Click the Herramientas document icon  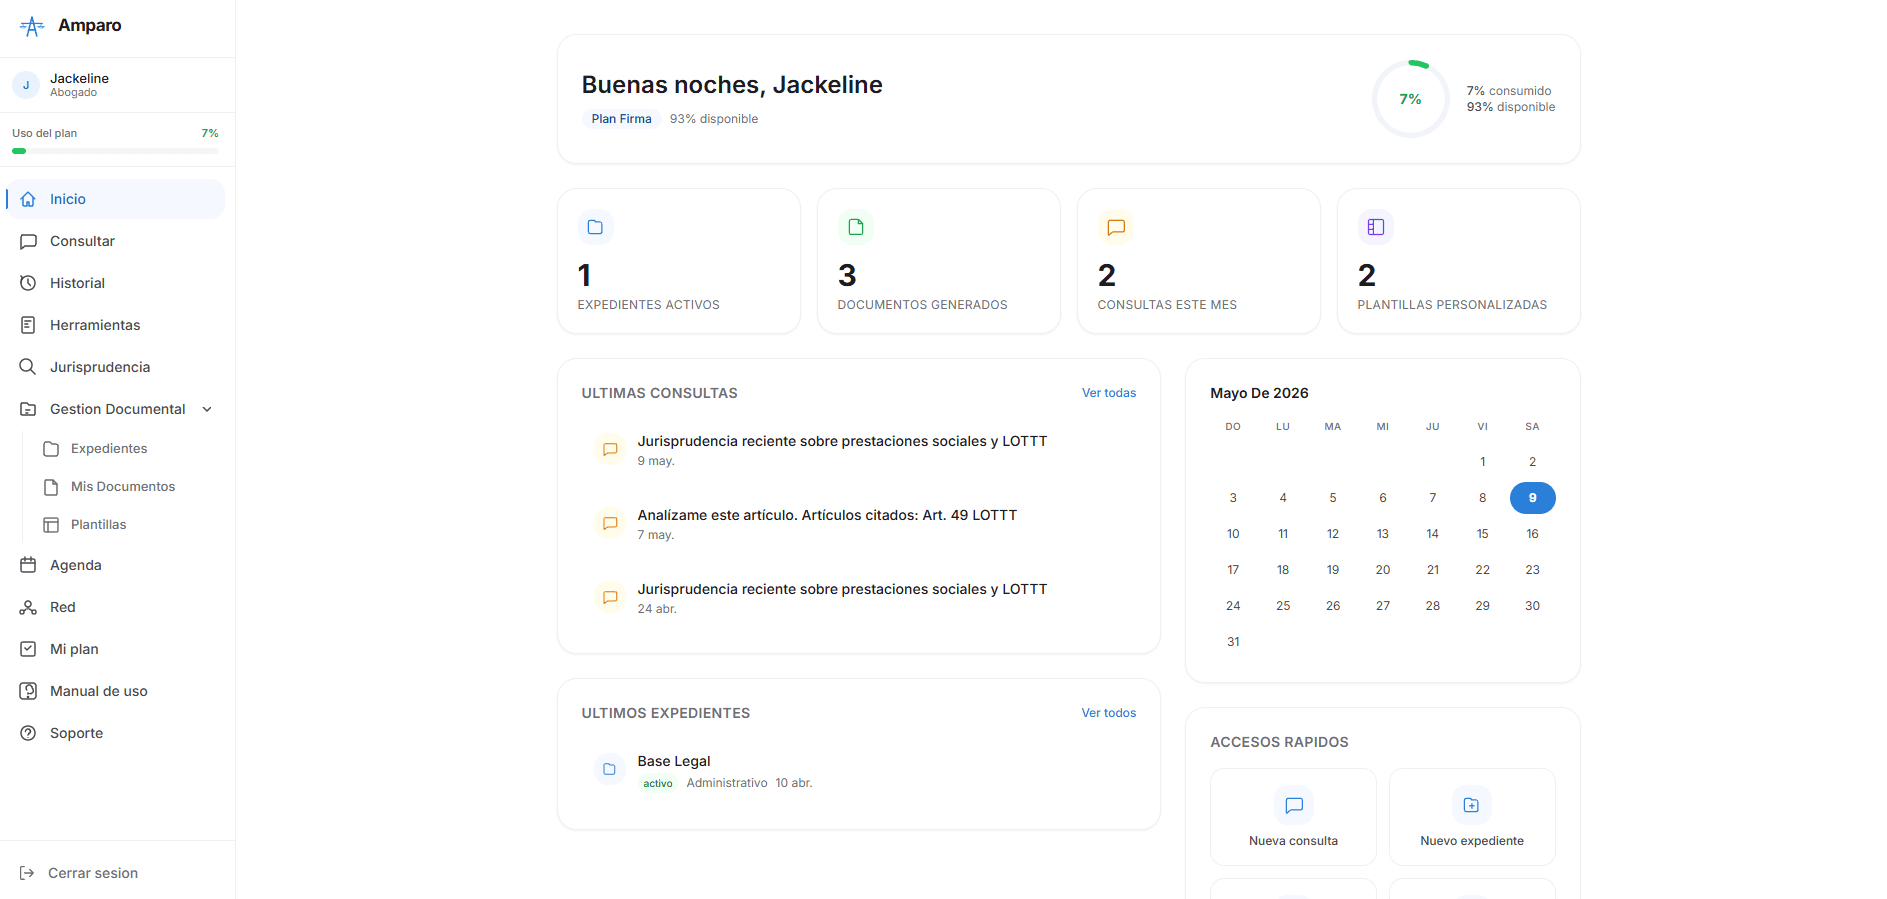pyautogui.click(x=28, y=325)
